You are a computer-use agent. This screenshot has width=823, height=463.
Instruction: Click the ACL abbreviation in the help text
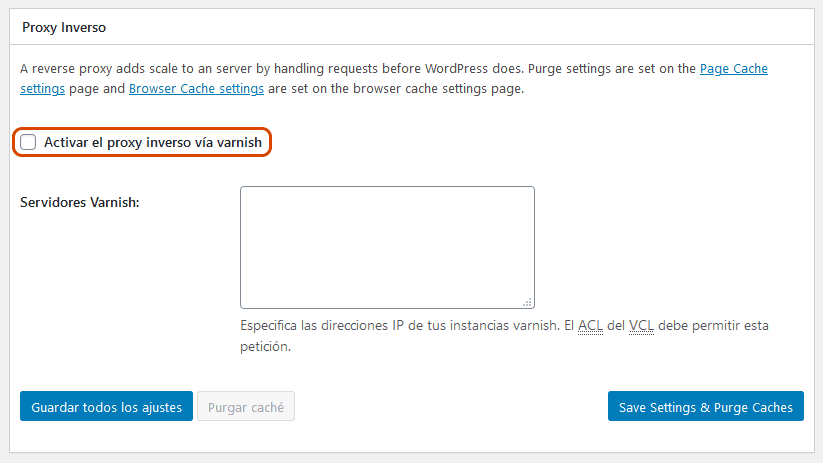coord(589,326)
